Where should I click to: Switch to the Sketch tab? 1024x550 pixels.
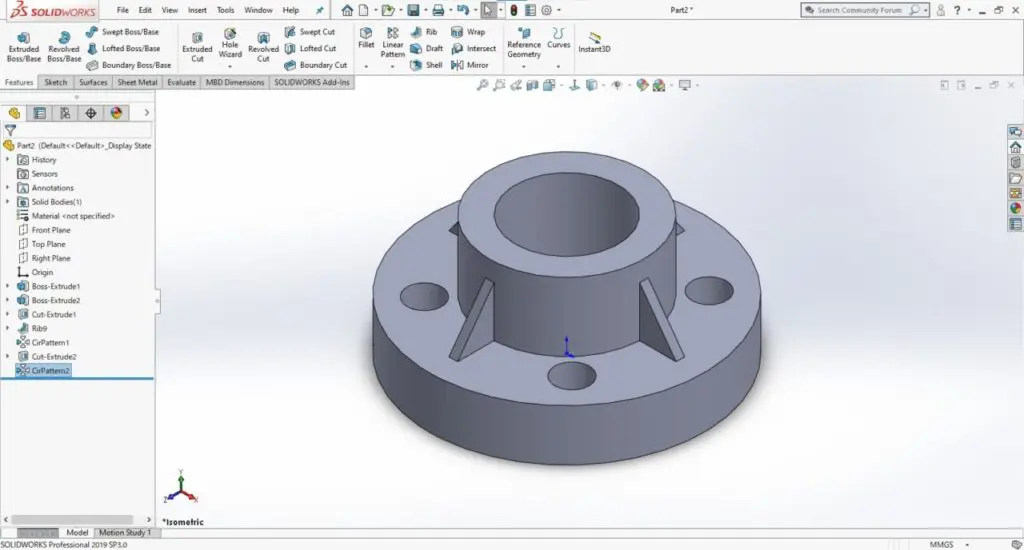56,83
